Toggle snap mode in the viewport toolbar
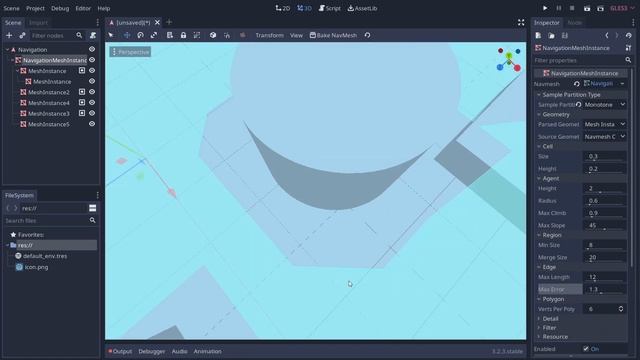This screenshot has height=360, width=640. 227,36
